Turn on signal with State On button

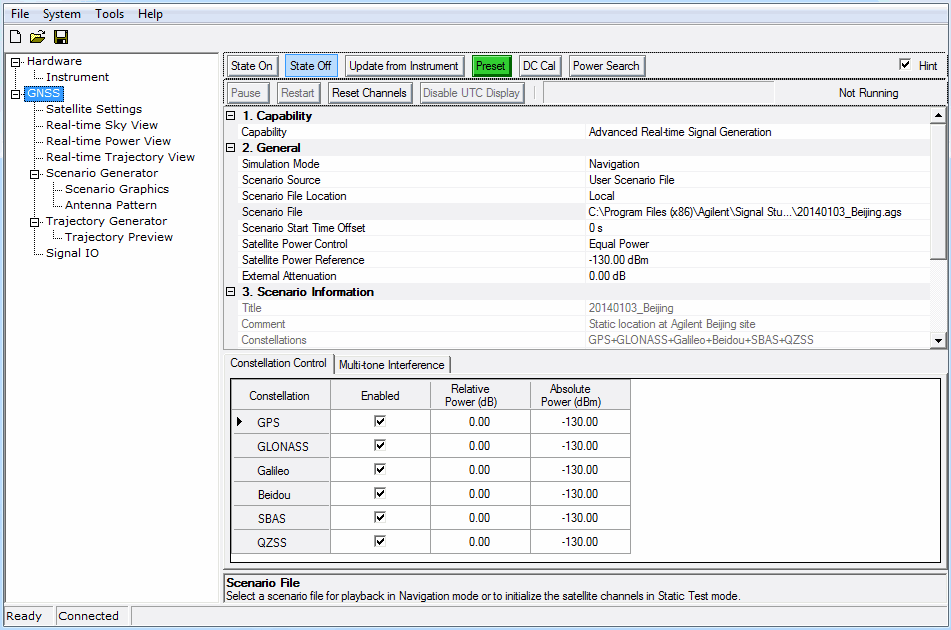(x=251, y=65)
